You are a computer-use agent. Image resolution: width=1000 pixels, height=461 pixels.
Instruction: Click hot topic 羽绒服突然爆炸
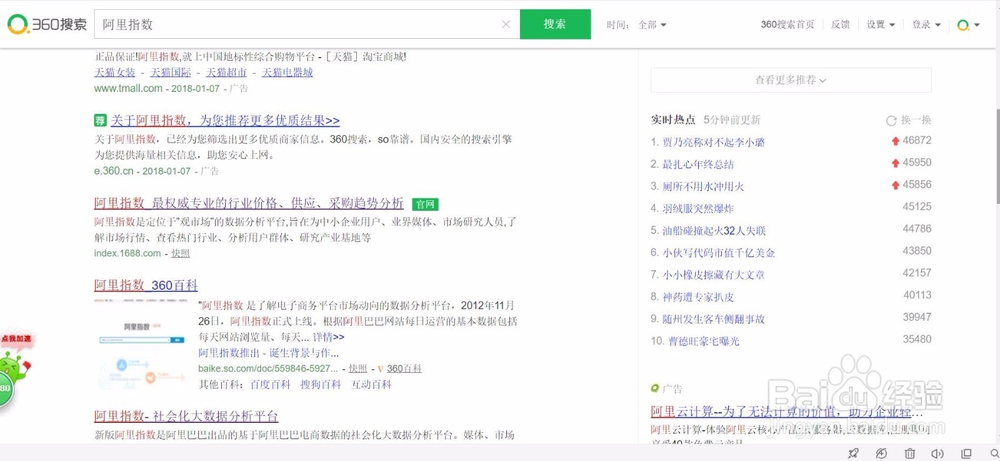(x=698, y=209)
